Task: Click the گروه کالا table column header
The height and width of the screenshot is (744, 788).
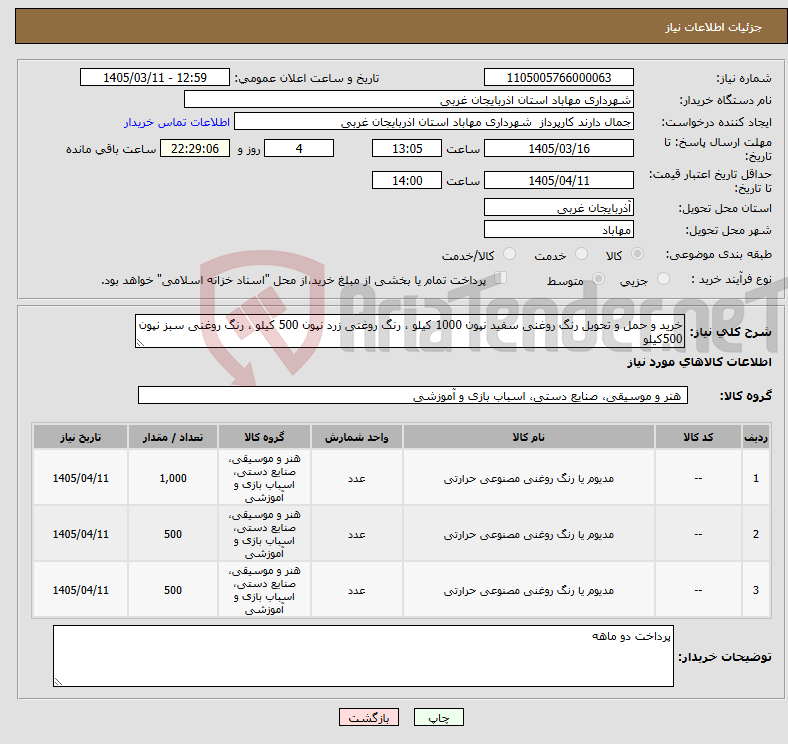Action: click(x=264, y=437)
